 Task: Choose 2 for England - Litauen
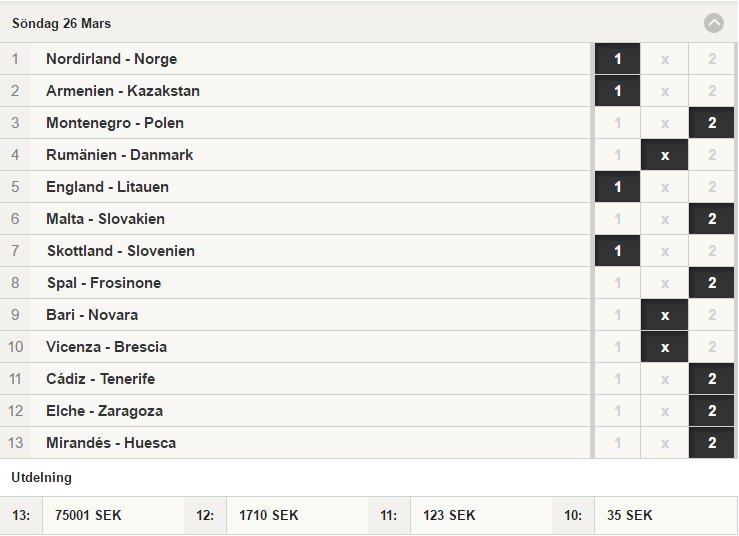pyautogui.click(x=712, y=187)
